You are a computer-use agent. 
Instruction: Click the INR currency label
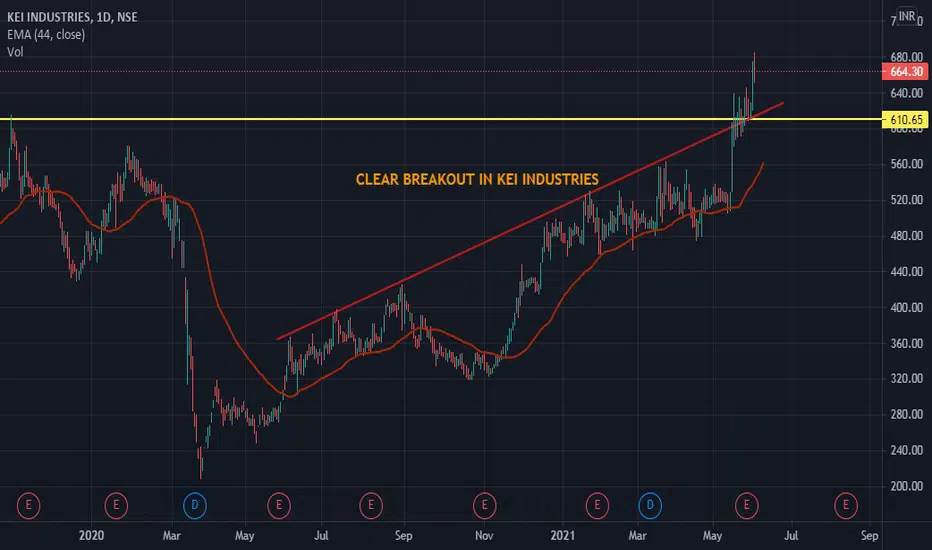[x=906, y=16]
